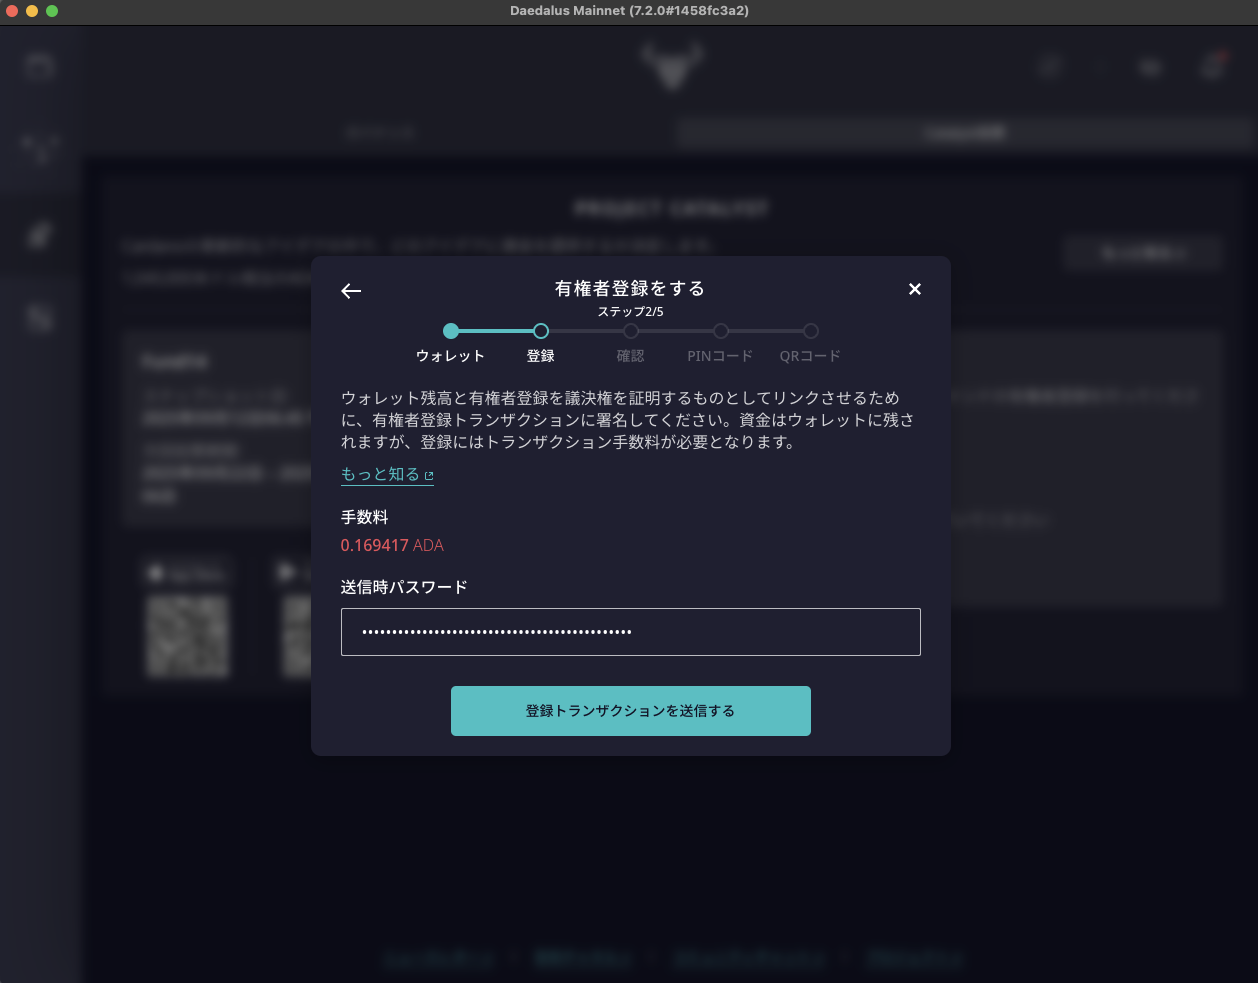Image resolution: width=1258 pixels, height=983 pixels.
Task: Click the 送信時パスワード input field
Action: [630, 632]
